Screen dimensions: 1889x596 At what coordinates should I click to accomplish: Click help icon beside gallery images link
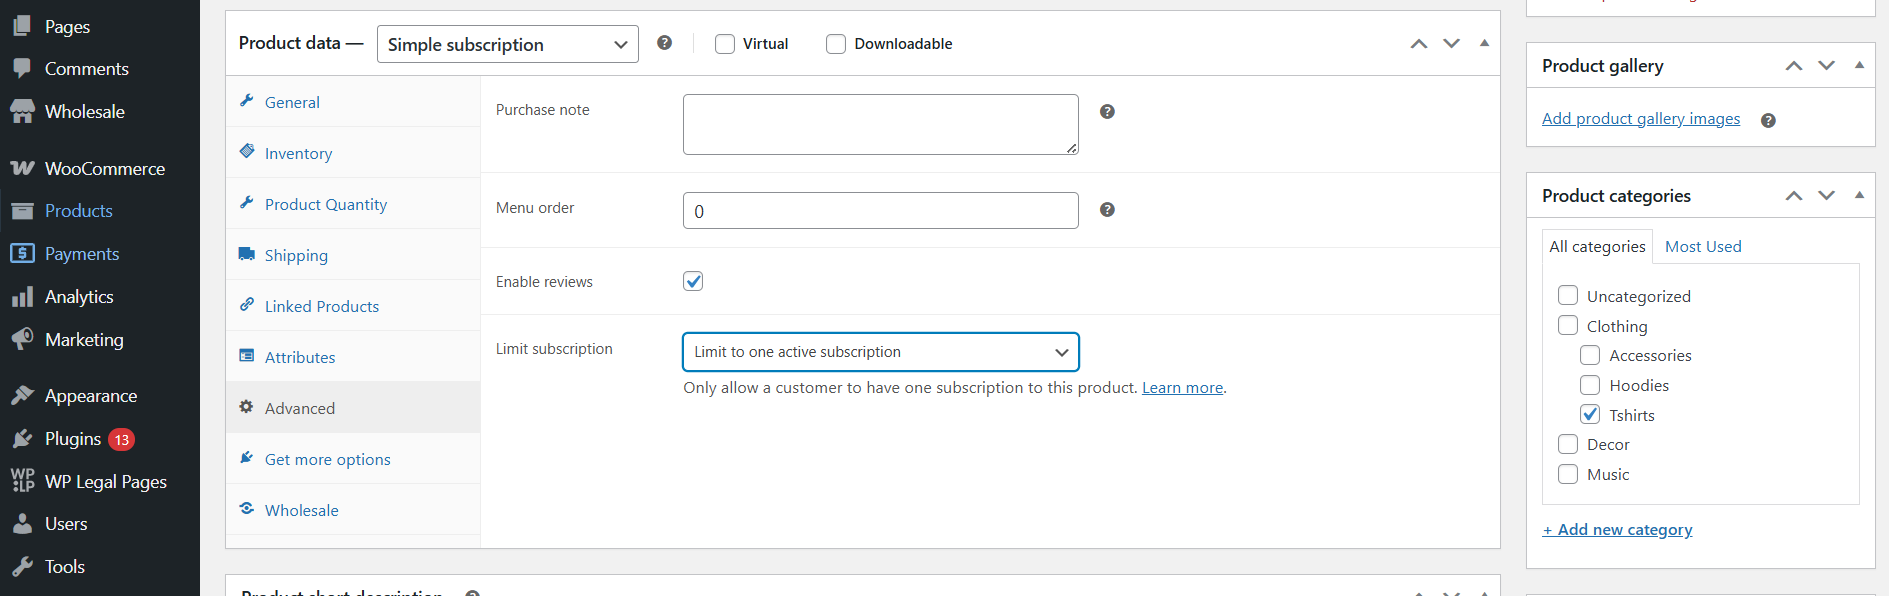[x=1768, y=120]
